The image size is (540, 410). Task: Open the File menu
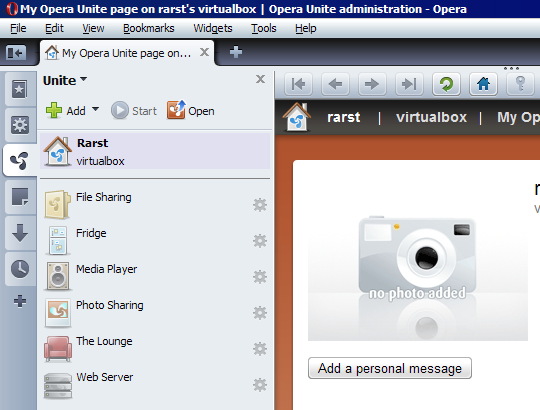tap(18, 28)
